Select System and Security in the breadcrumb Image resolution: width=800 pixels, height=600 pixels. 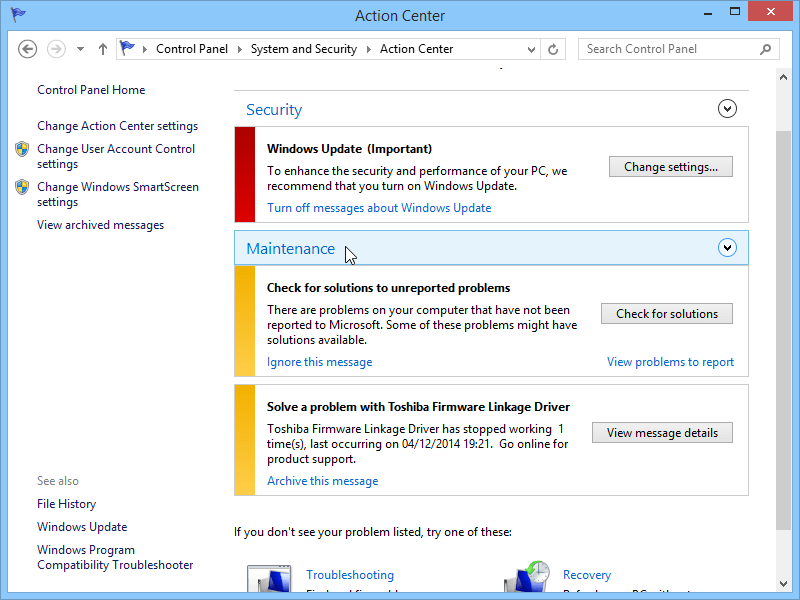[x=304, y=49]
